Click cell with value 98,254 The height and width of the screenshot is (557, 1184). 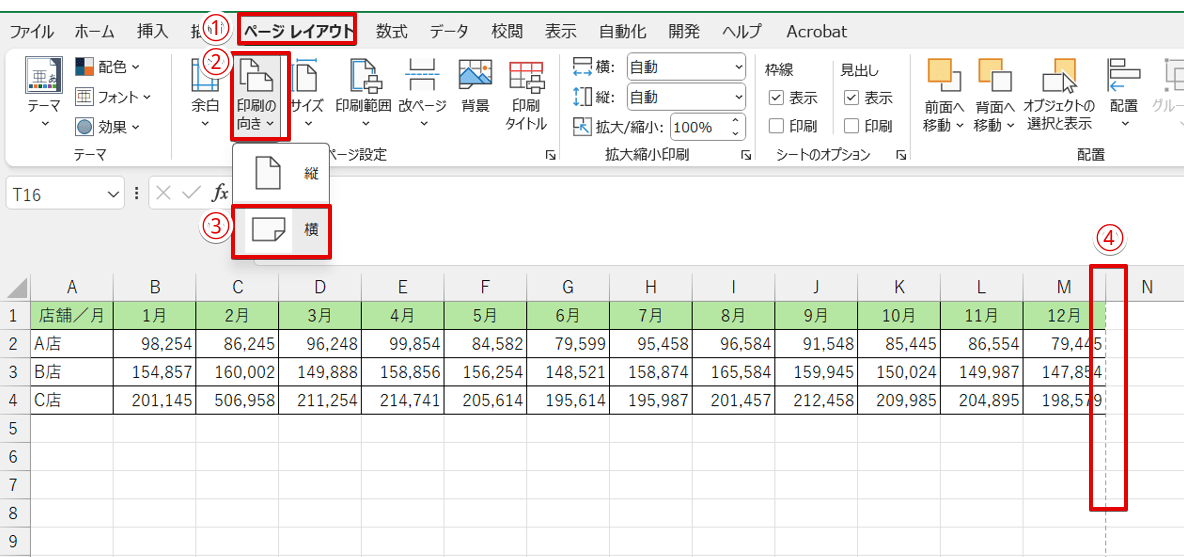[x=155, y=343]
